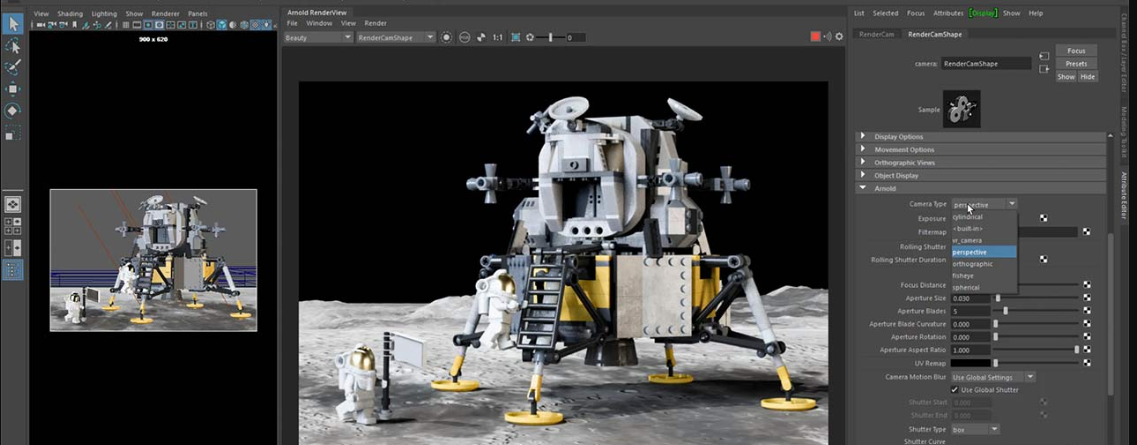Adjust the Aperture Blades slider
The height and width of the screenshot is (445, 1137).
[x=1005, y=311]
